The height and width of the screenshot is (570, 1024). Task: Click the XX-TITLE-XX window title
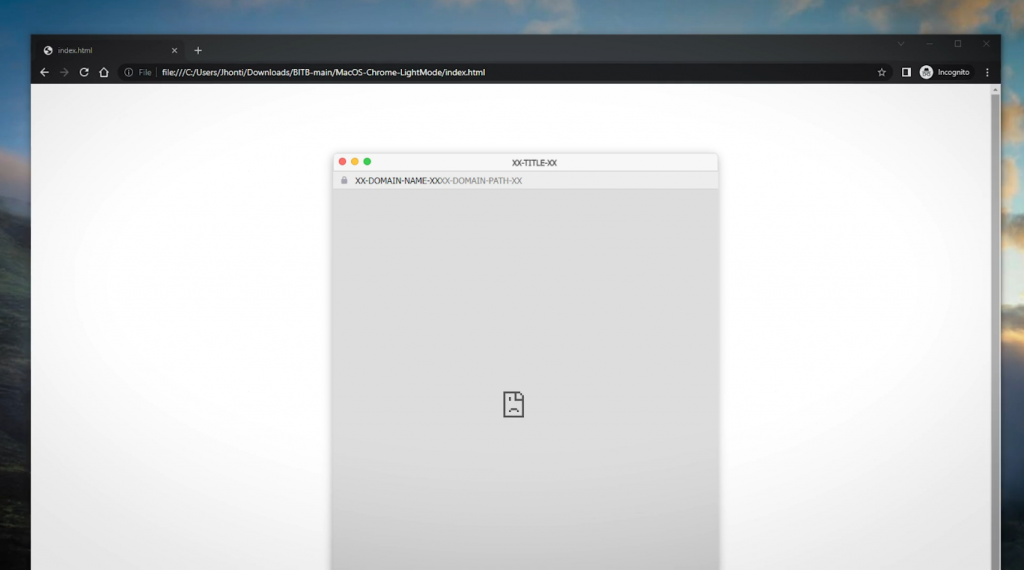534,163
